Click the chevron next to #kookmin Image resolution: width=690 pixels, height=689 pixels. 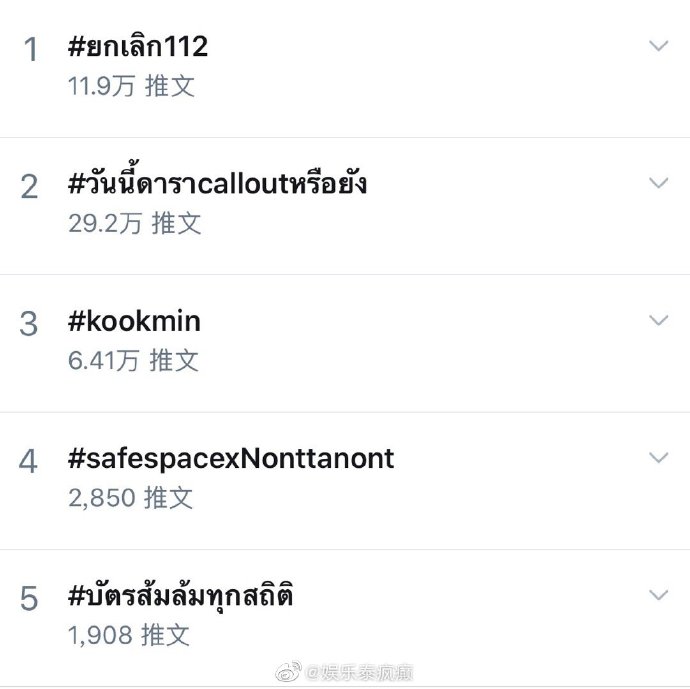pos(657,320)
